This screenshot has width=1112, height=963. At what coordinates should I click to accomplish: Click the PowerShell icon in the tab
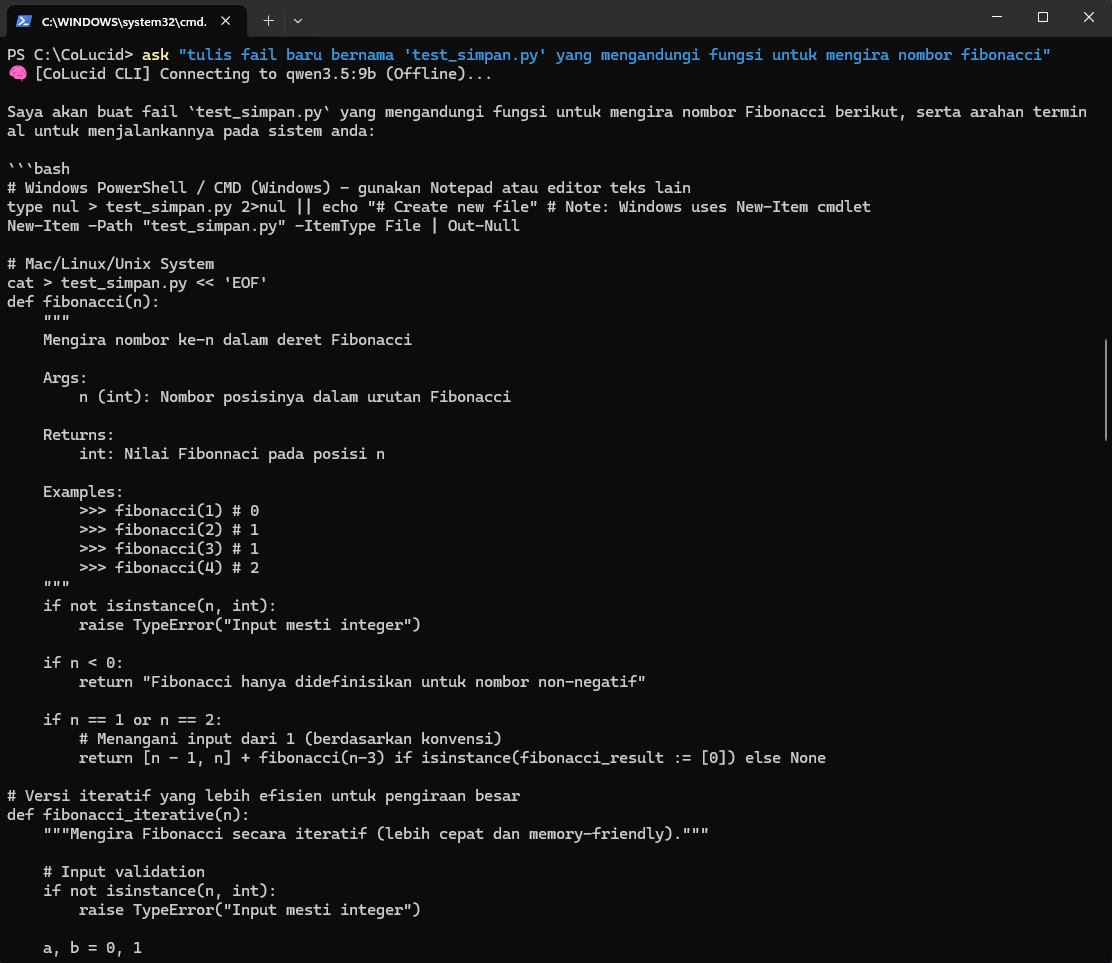pyautogui.click(x=24, y=21)
